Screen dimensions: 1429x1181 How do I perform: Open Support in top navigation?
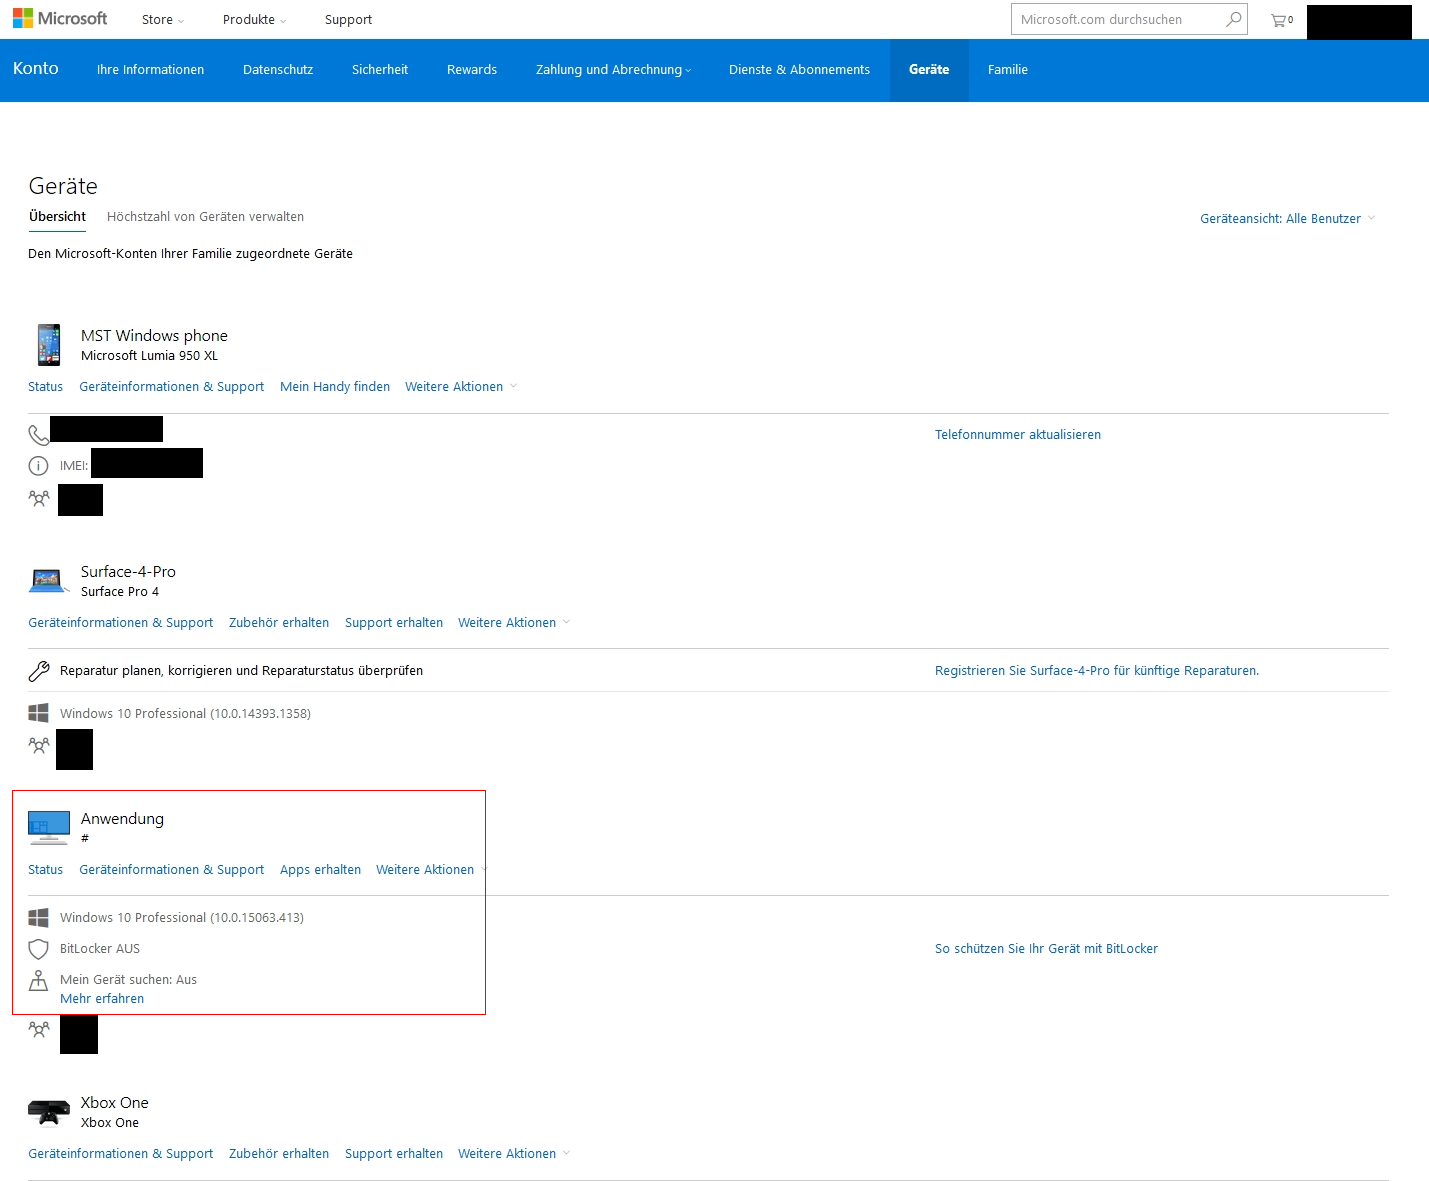pos(348,20)
